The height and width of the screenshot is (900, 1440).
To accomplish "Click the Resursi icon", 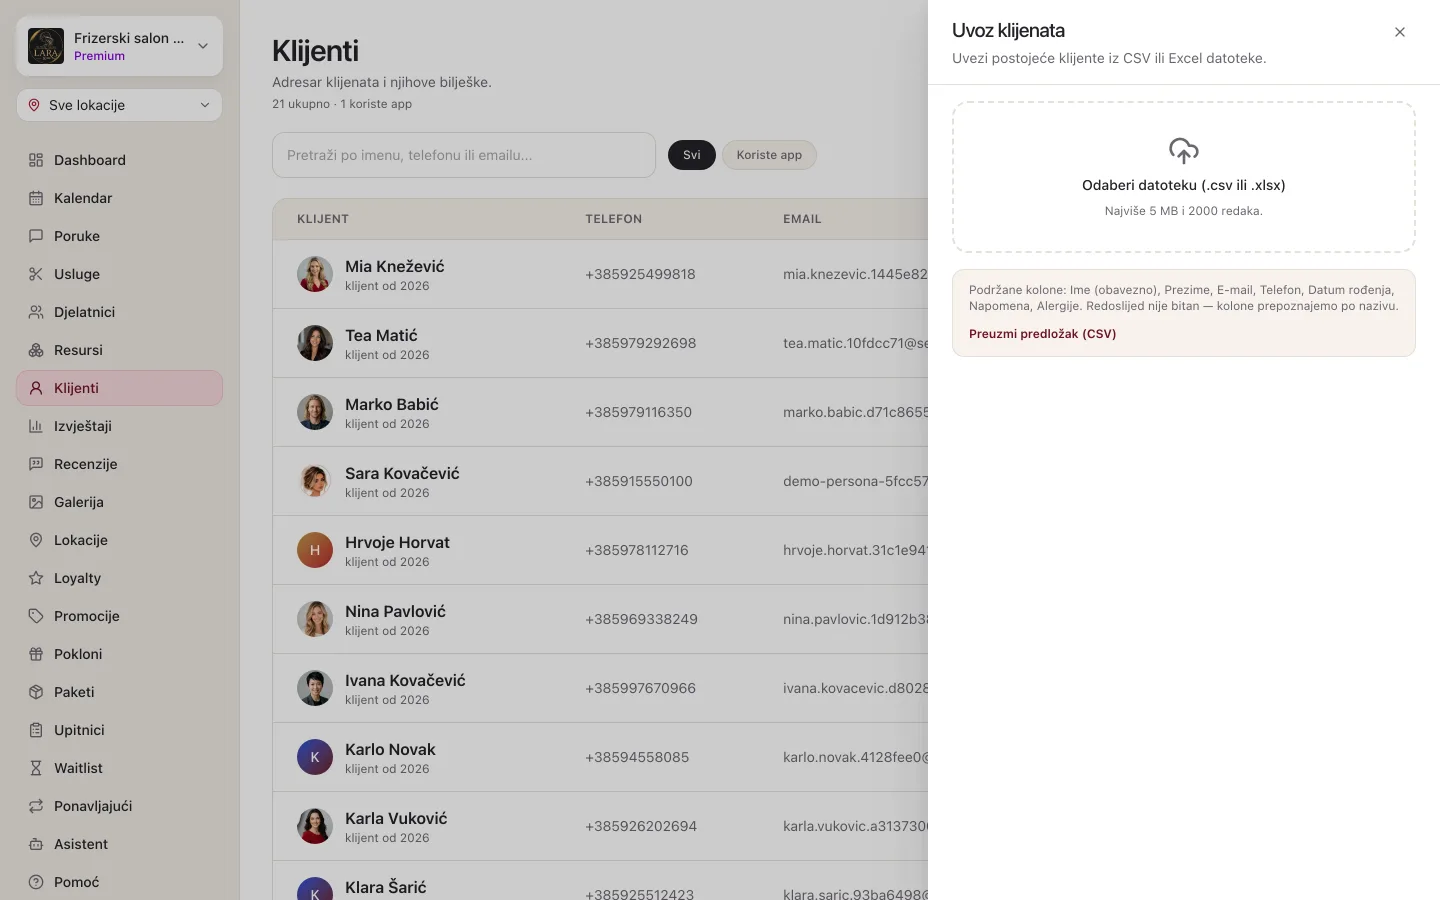I will click(x=36, y=350).
